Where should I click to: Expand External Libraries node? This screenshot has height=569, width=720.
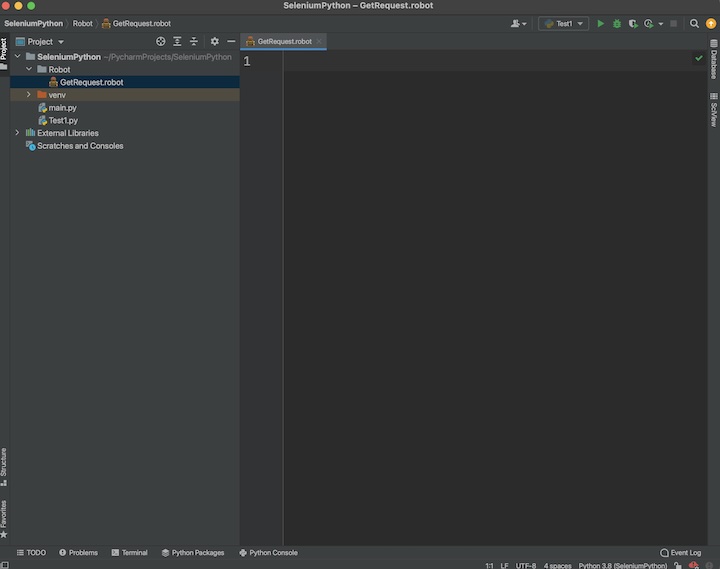17,133
